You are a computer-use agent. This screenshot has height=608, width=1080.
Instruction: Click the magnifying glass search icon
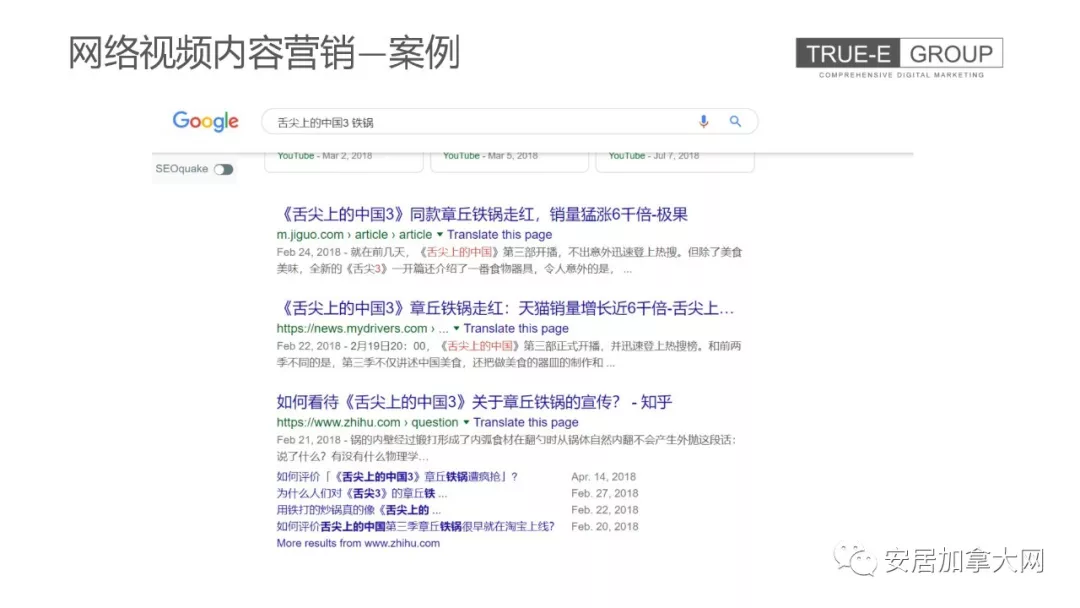click(x=736, y=122)
